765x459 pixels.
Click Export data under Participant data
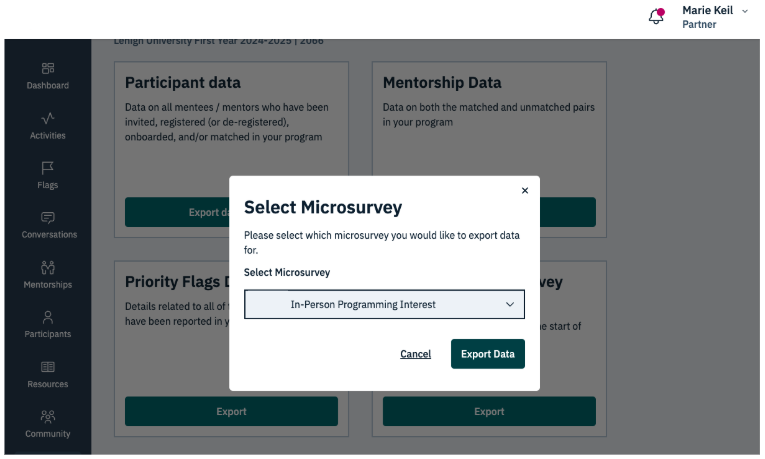pos(176,212)
